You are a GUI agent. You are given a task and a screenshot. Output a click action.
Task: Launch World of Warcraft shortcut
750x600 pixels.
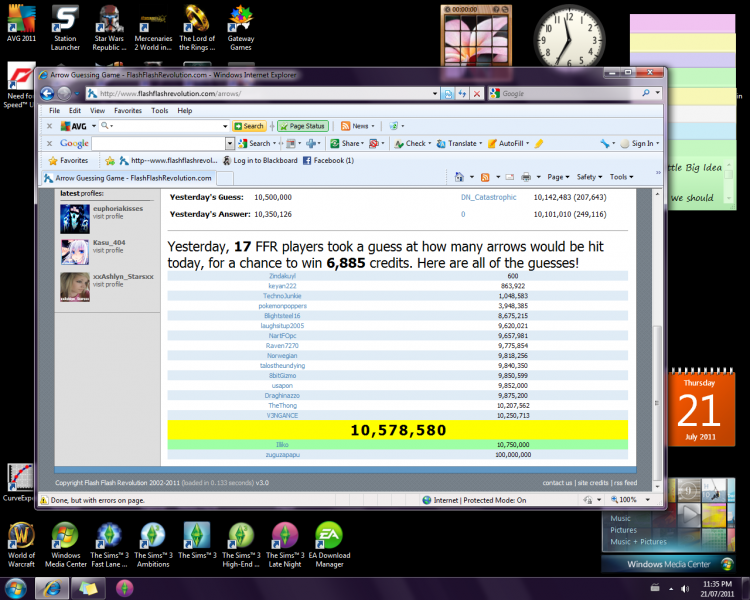[x=21, y=544]
